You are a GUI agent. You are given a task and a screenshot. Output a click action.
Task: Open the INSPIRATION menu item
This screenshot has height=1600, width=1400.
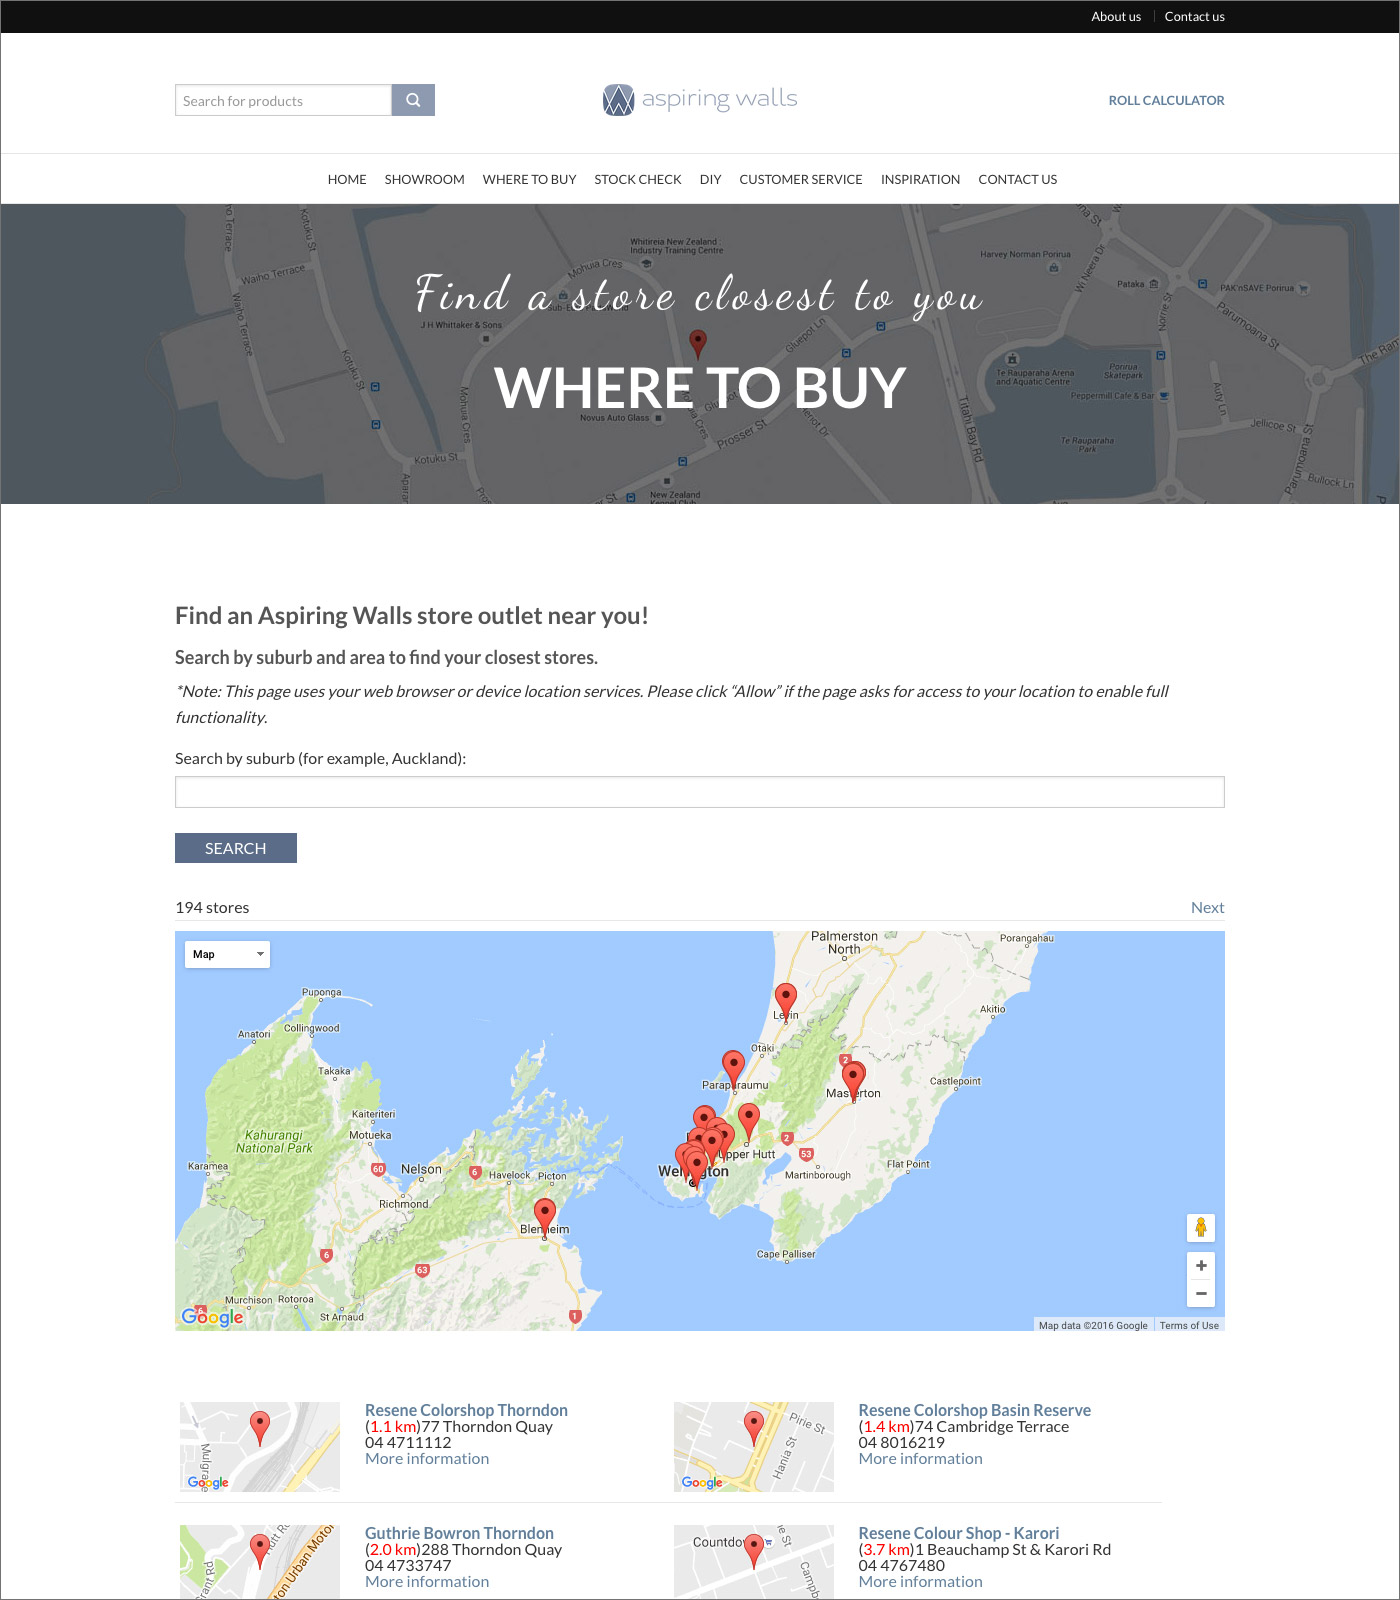pos(920,179)
